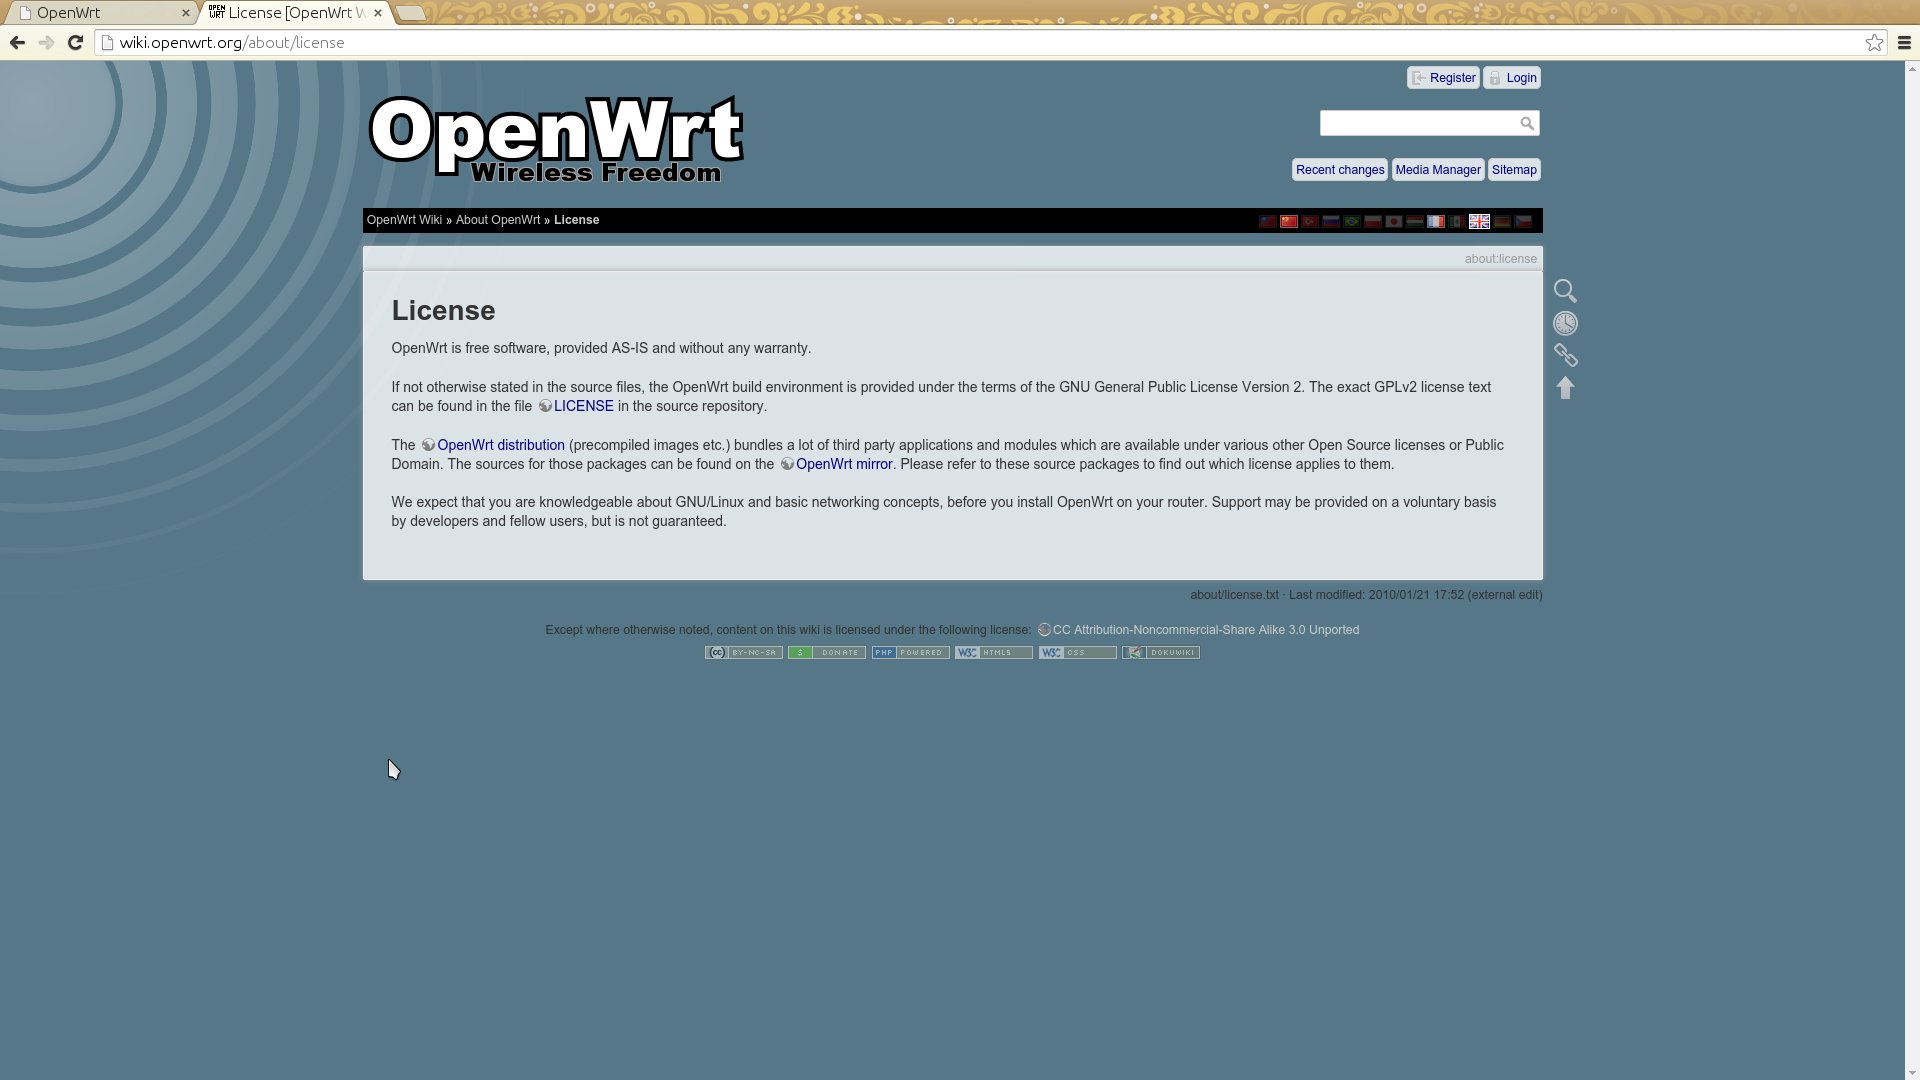Click the W3C CSS badge

click(x=1077, y=652)
